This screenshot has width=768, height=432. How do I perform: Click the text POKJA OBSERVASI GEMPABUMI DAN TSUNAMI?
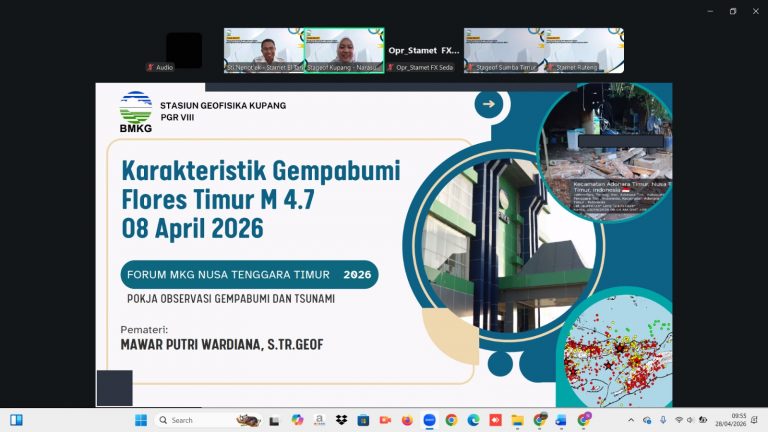(x=231, y=298)
